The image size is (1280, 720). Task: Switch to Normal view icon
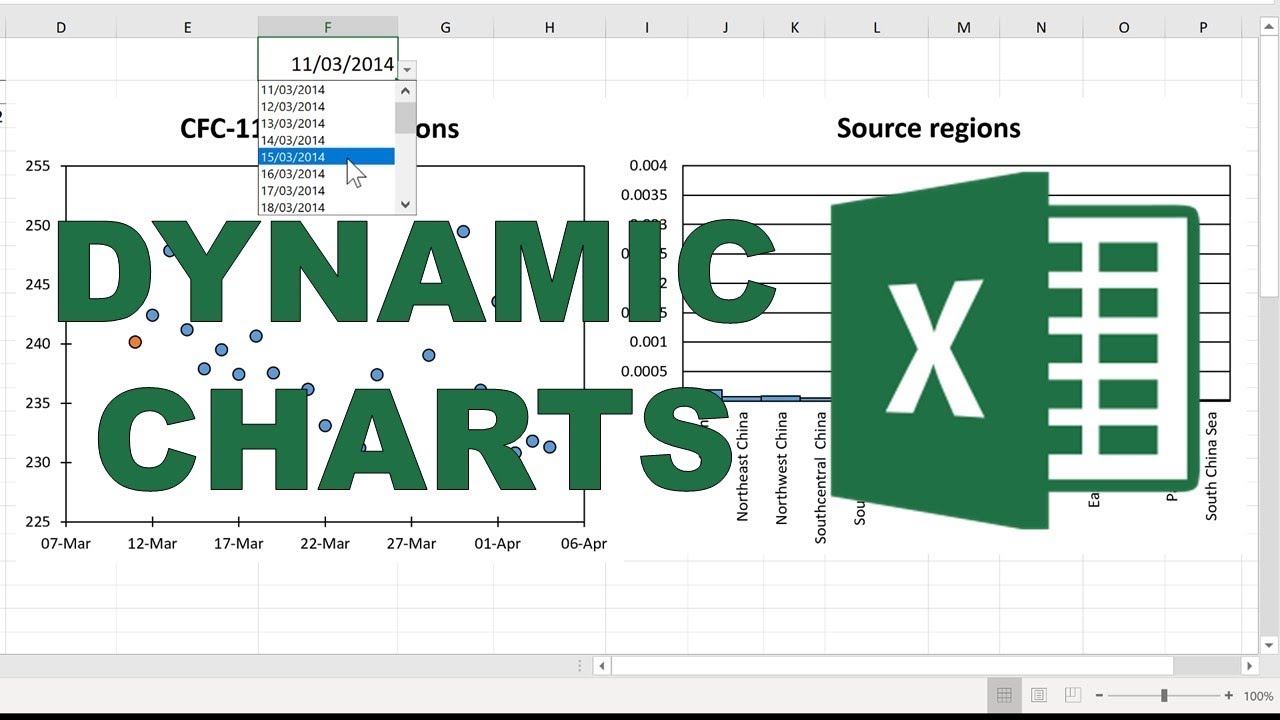coord(1005,695)
